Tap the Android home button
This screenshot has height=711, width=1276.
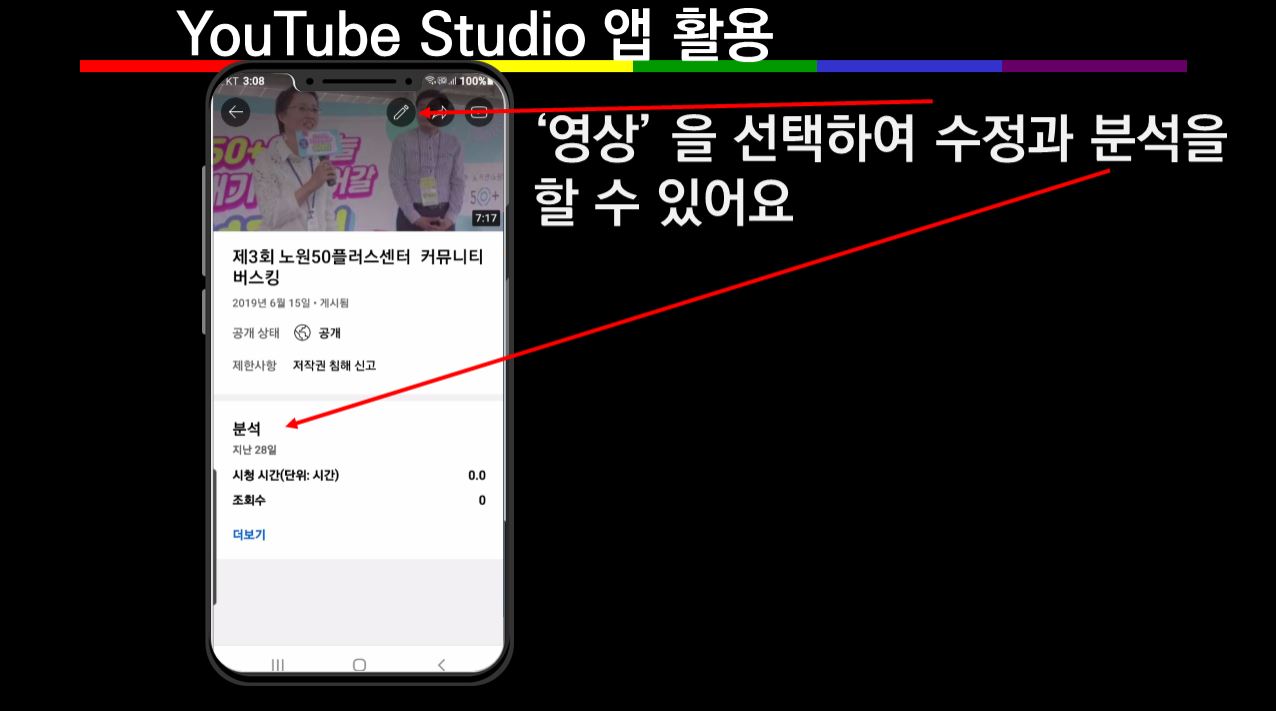[359, 664]
